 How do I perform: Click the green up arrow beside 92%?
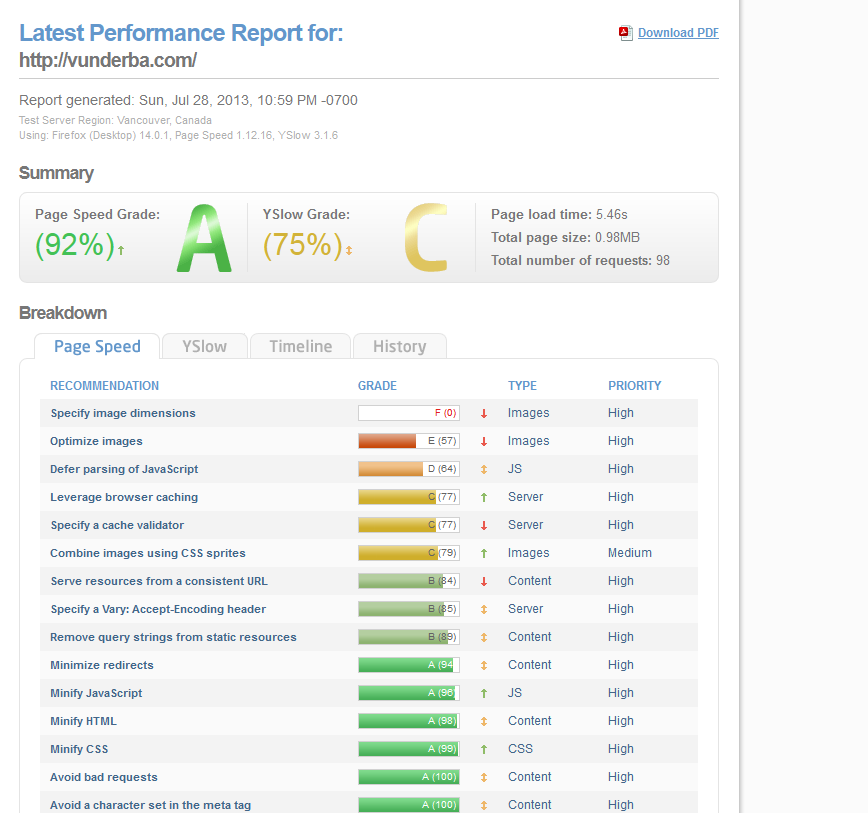pos(121,250)
